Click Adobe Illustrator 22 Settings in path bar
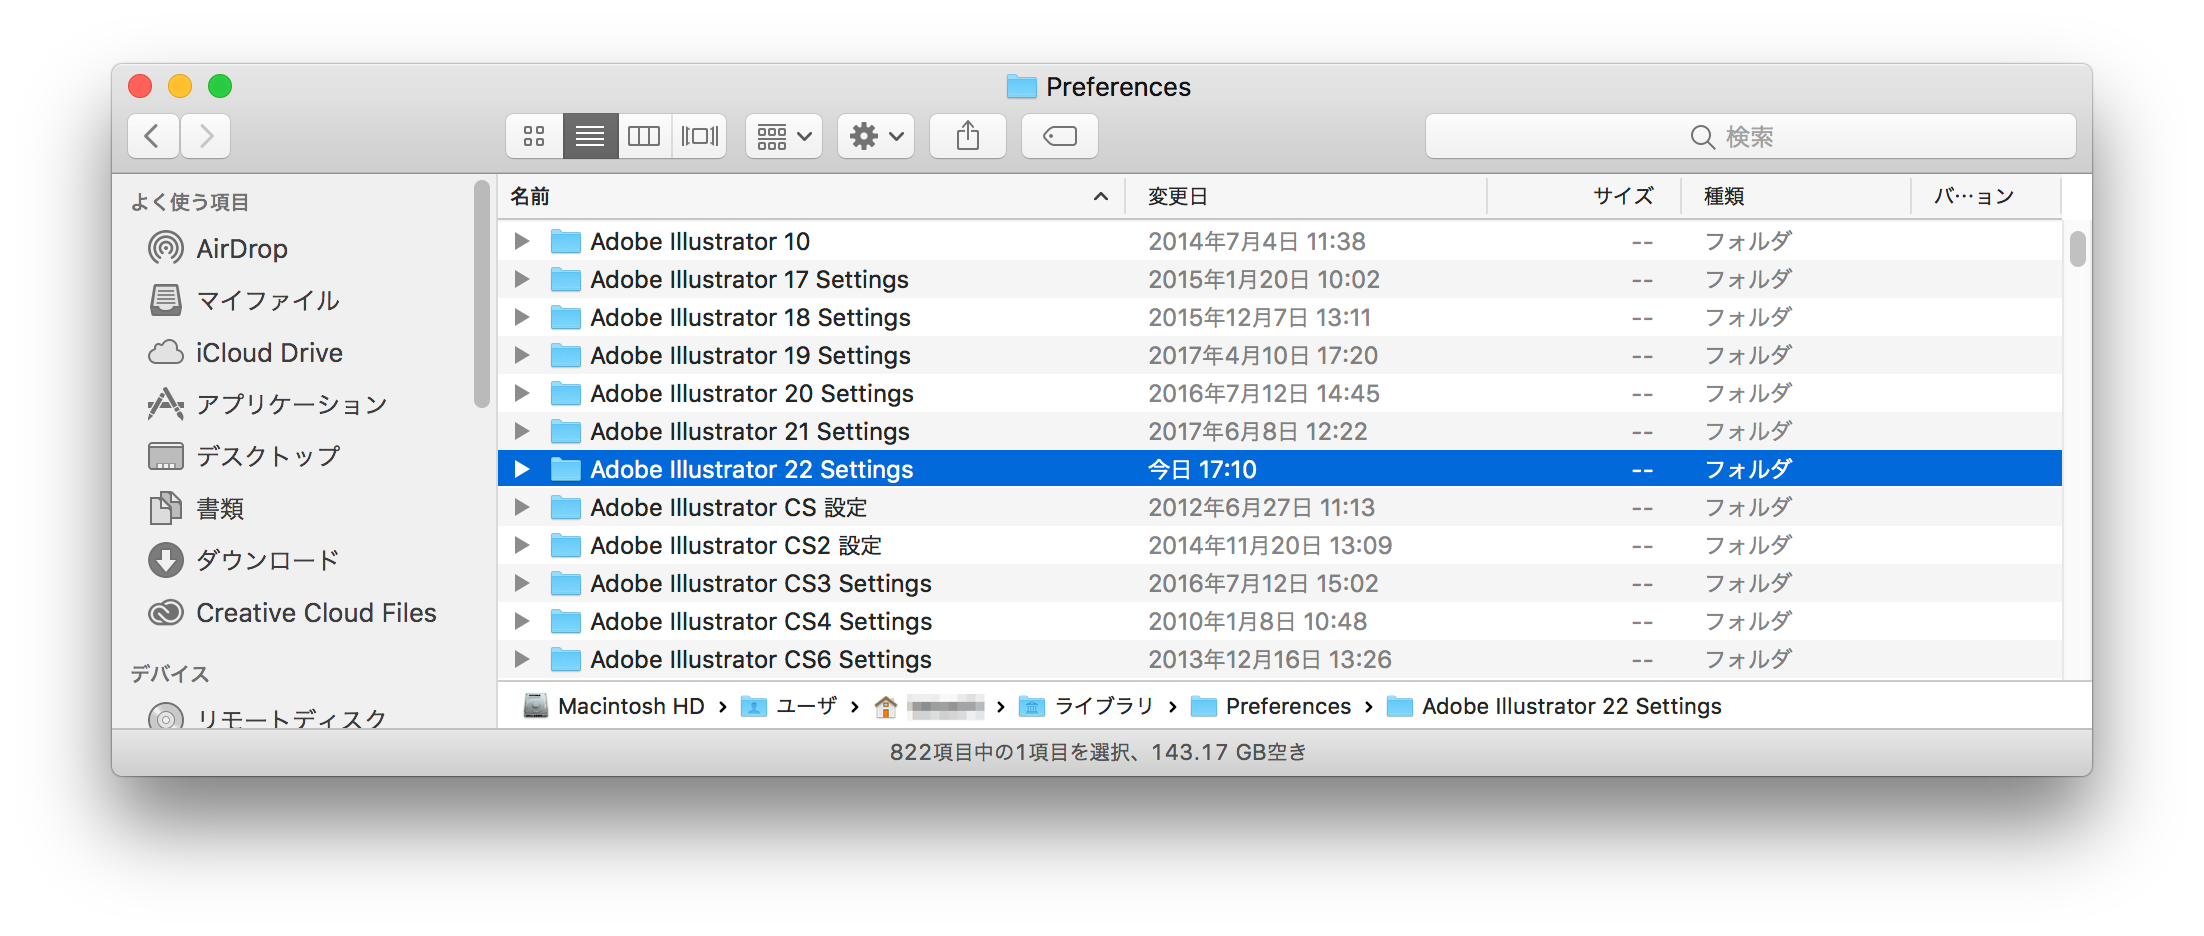Viewport: 2204px width, 936px height. click(x=1554, y=706)
